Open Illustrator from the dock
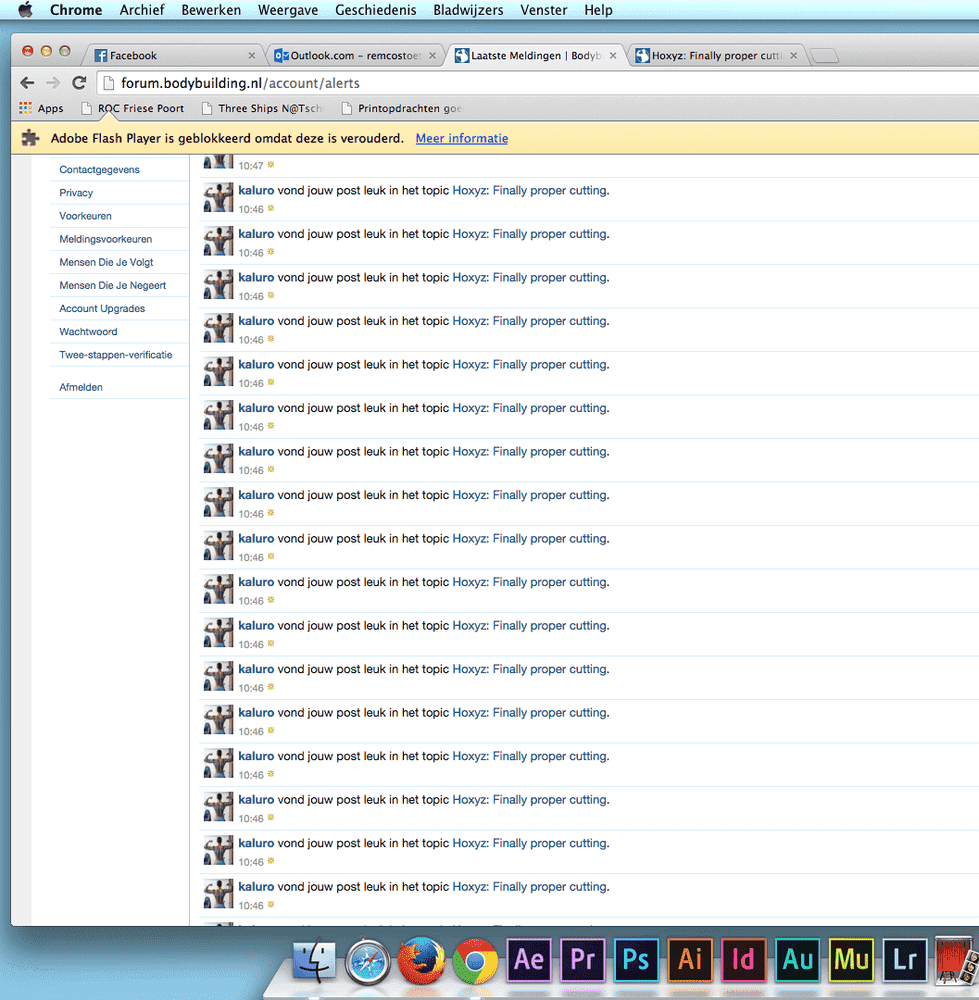979x1000 pixels. [x=690, y=961]
